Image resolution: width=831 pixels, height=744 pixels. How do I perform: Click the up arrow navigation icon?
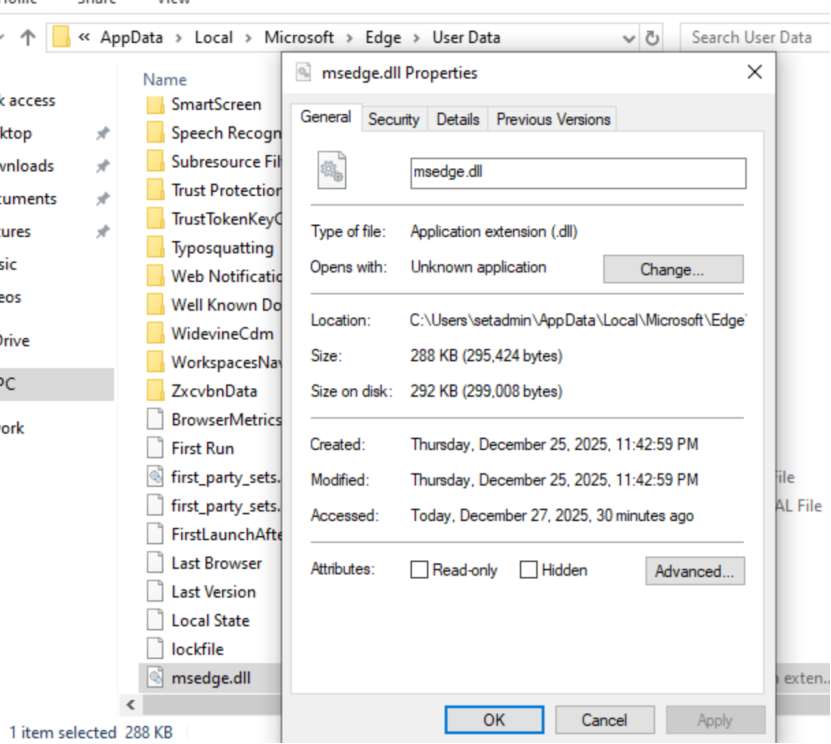point(27,38)
